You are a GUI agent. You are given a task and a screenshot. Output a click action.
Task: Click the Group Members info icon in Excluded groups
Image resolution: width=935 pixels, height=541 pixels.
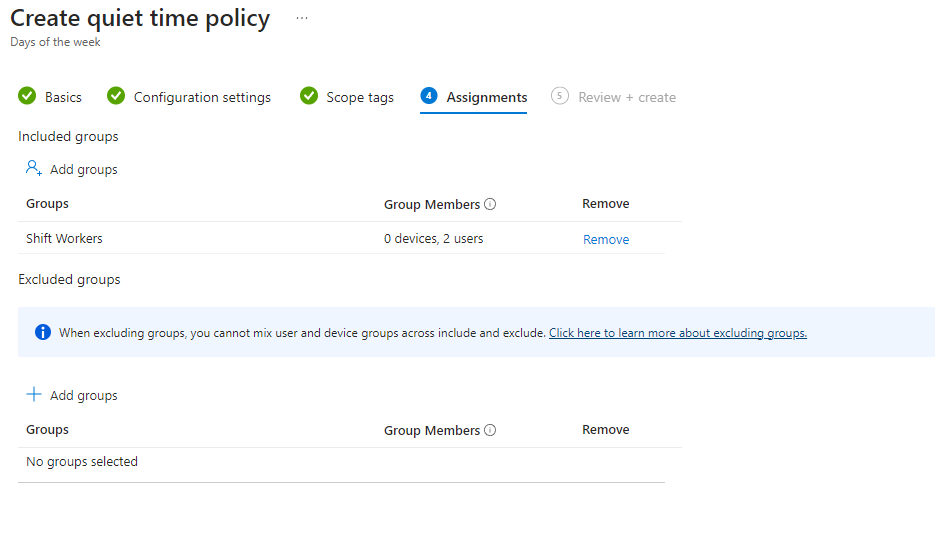[x=490, y=430]
